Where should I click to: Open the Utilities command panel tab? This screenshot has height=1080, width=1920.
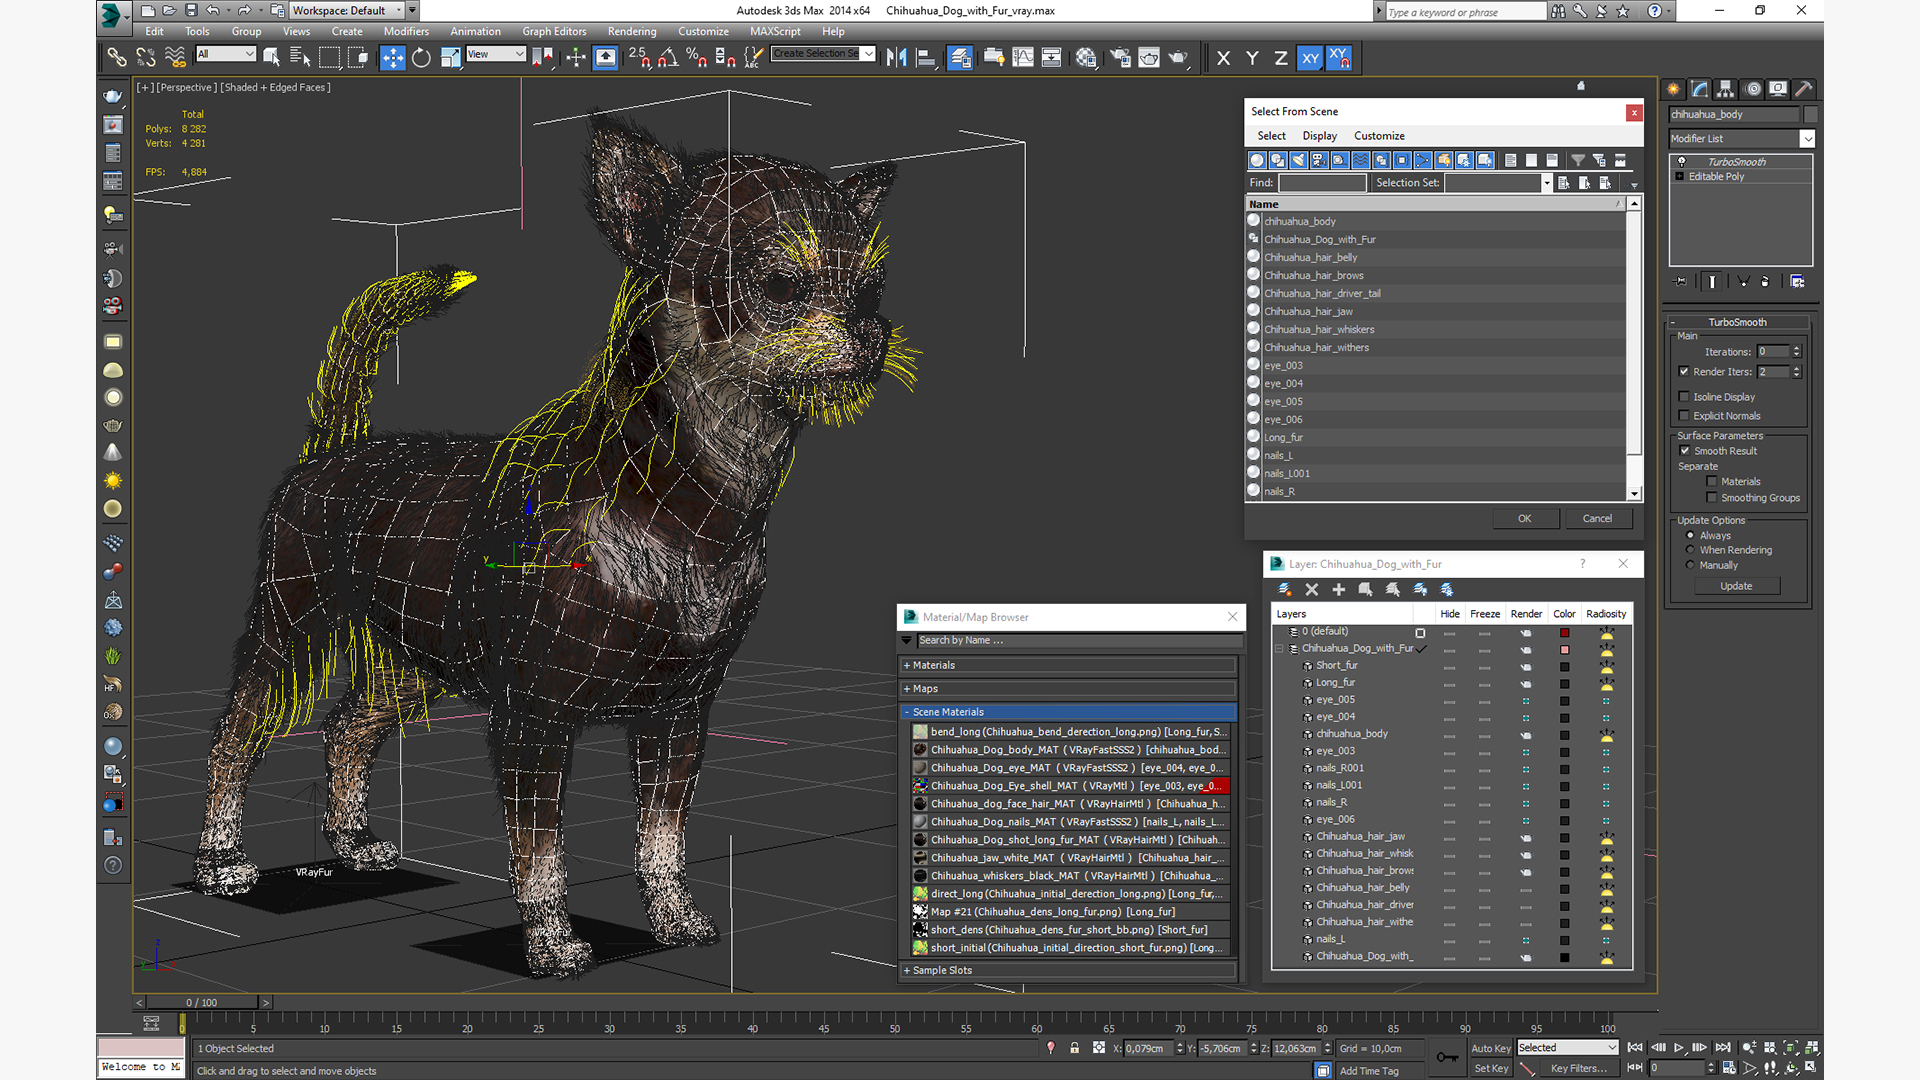click(1804, 89)
